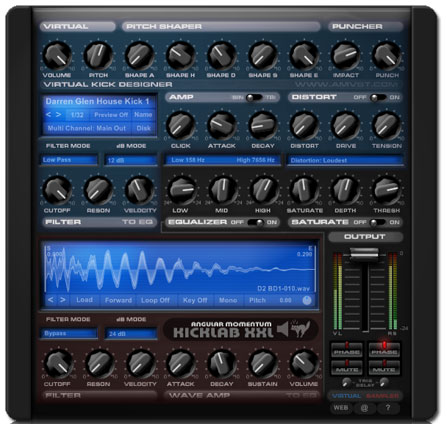Screen dimensions: 447x424
Task: Click the SHAPE S knob
Action: point(263,56)
